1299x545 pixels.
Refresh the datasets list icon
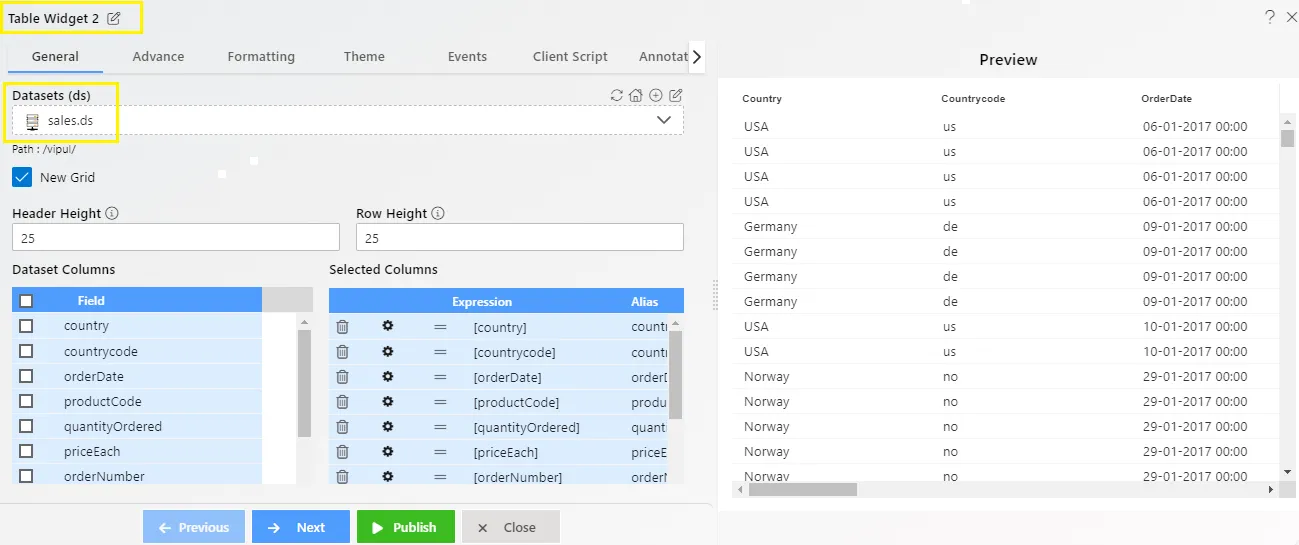coord(617,96)
